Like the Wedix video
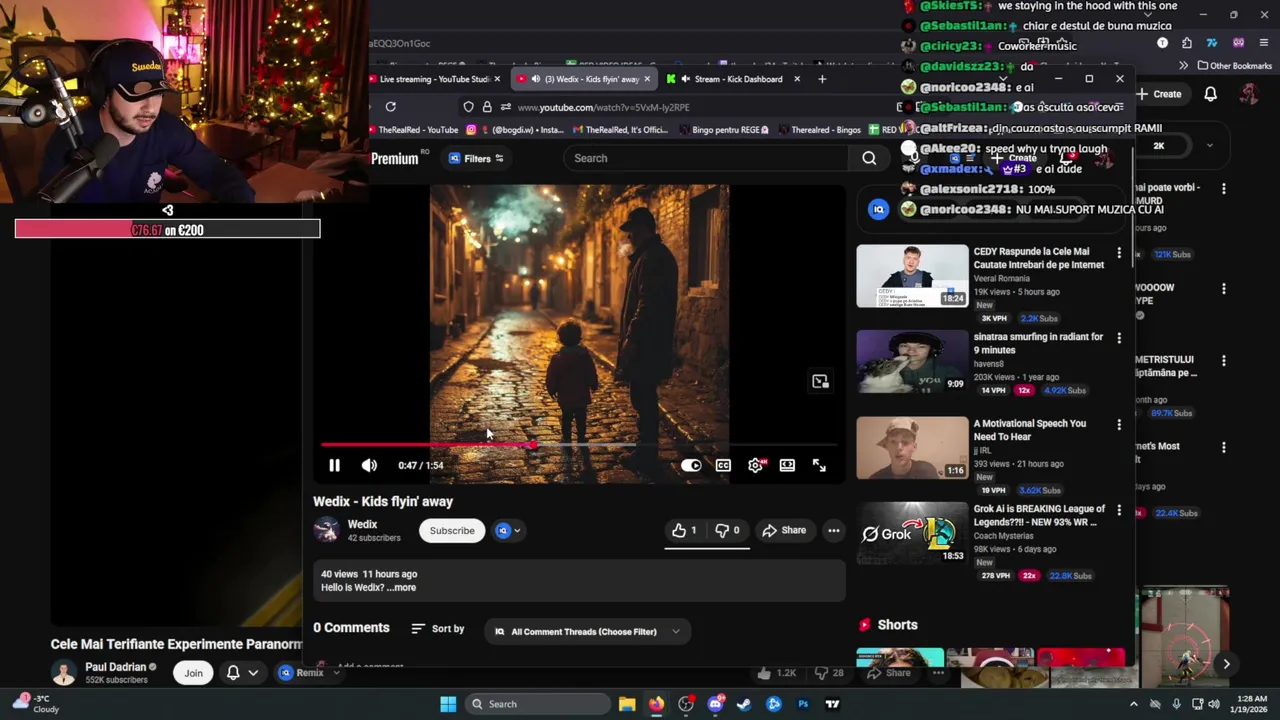Viewport: 1280px width, 720px height. (684, 530)
